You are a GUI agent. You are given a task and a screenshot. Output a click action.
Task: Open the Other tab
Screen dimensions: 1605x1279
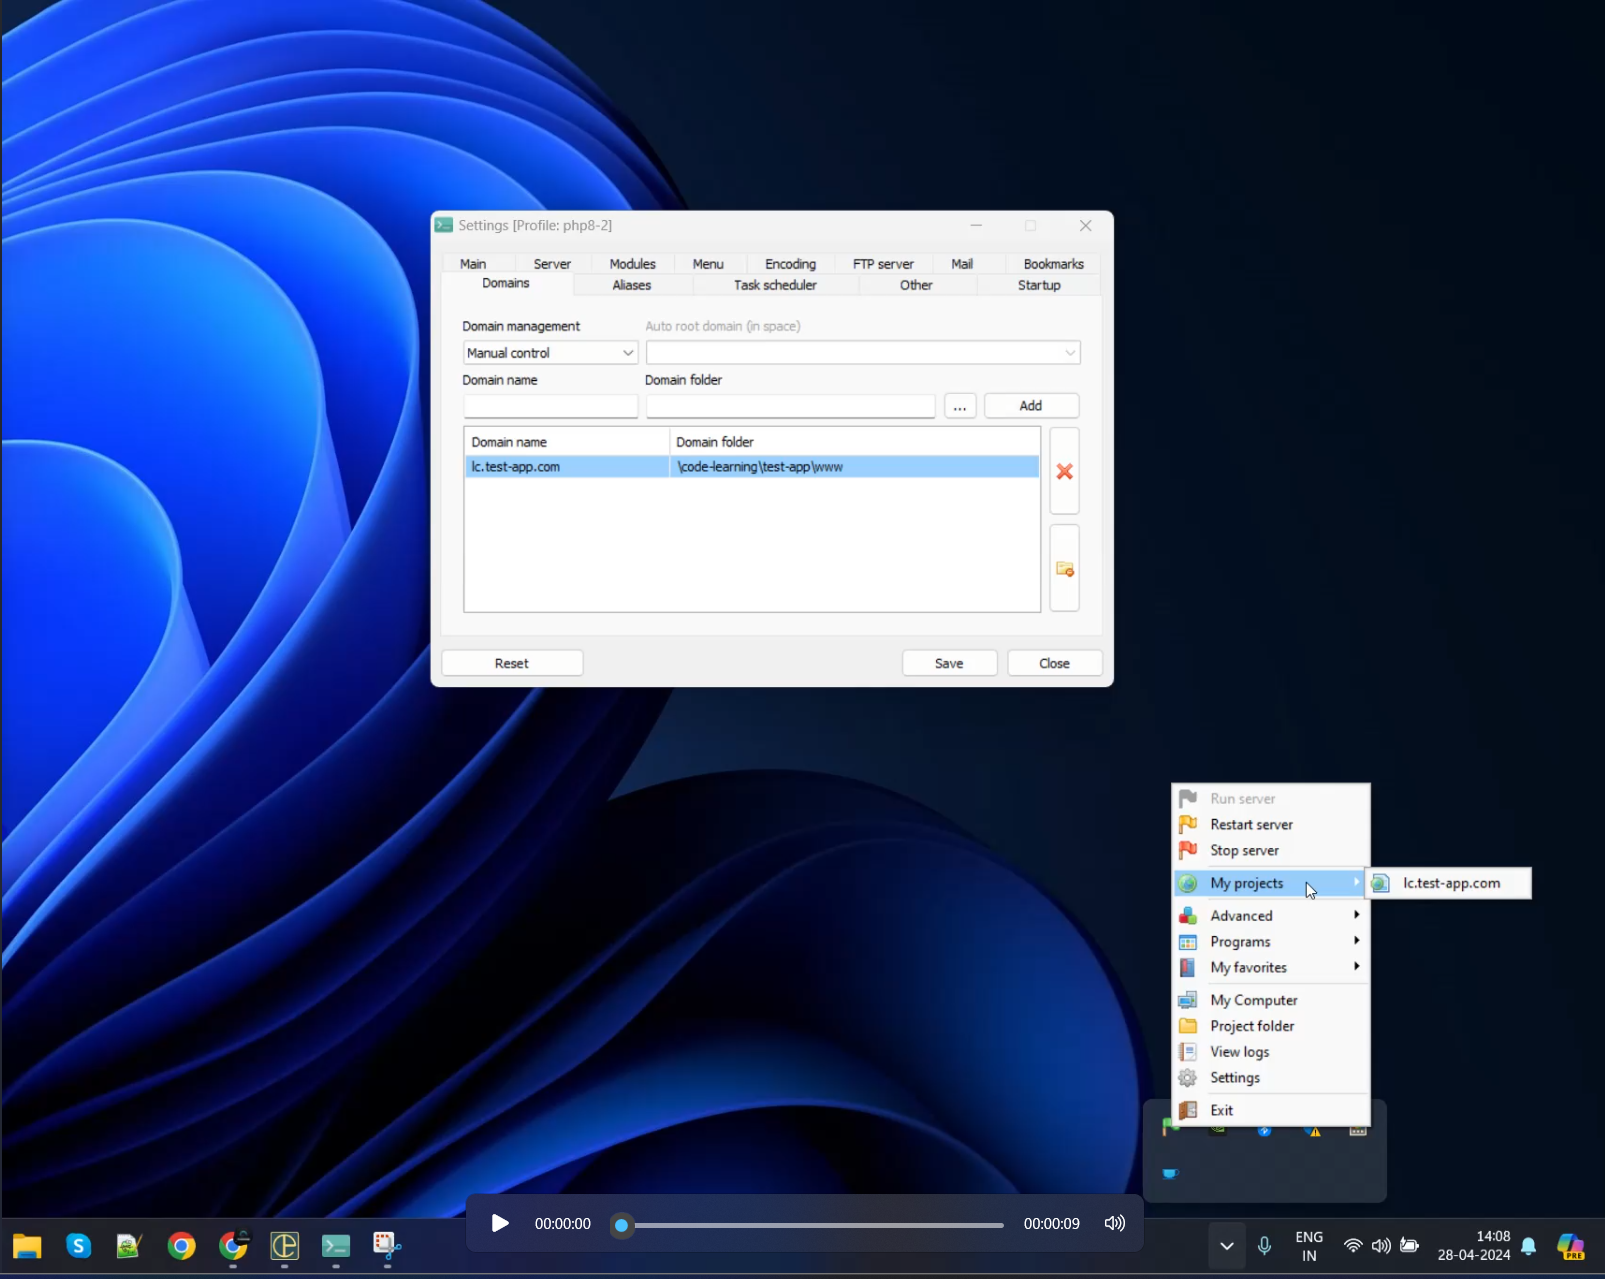click(x=916, y=285)
